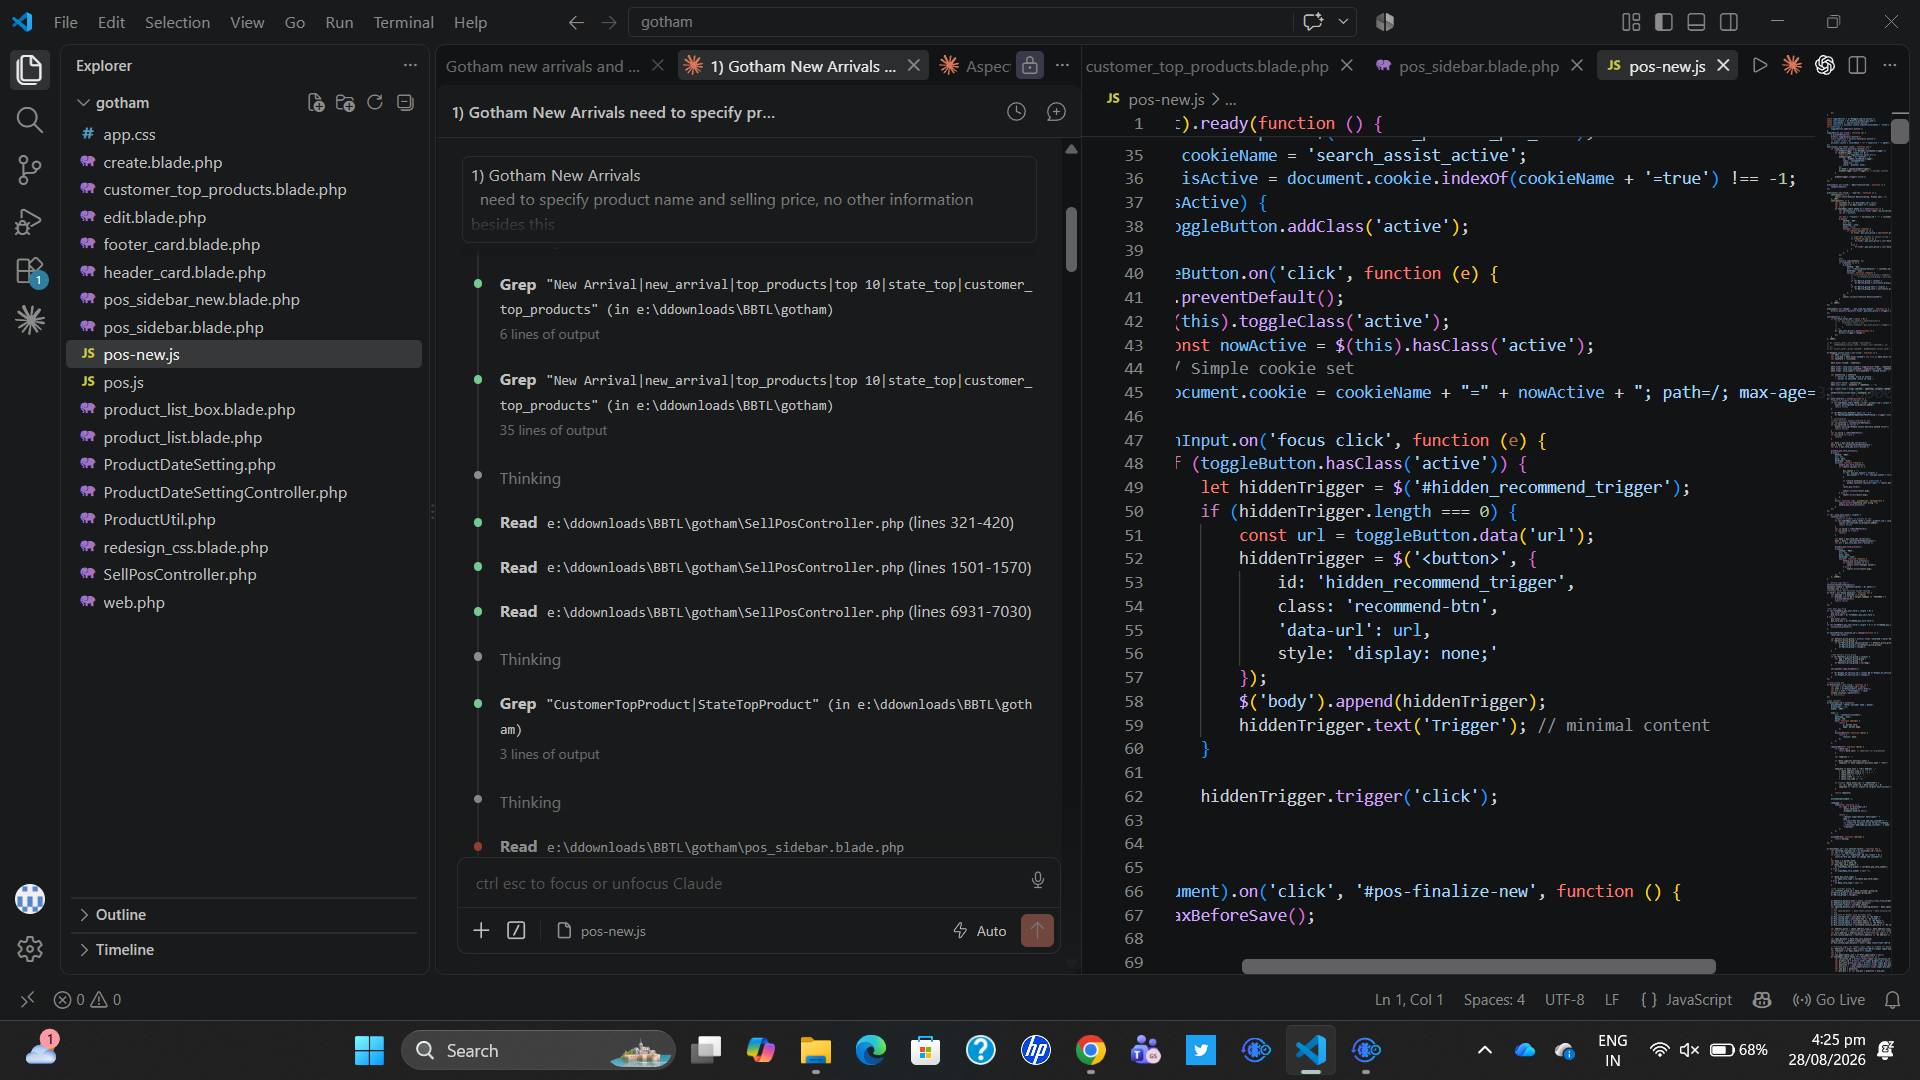
Task: Toggle the Auto mode in Claude input
Action: point(980,931)
